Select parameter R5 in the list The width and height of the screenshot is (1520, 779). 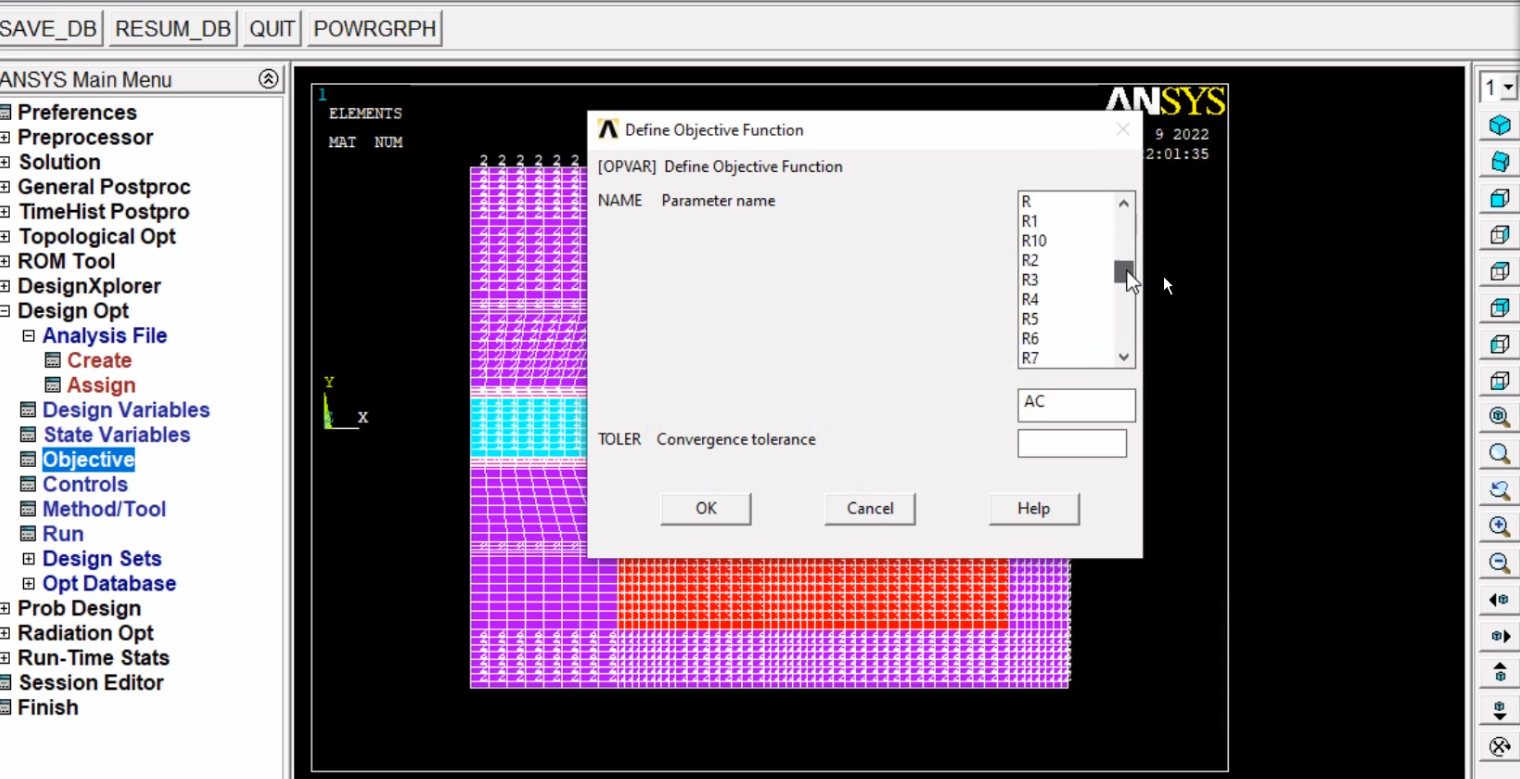pos(1066,319)
